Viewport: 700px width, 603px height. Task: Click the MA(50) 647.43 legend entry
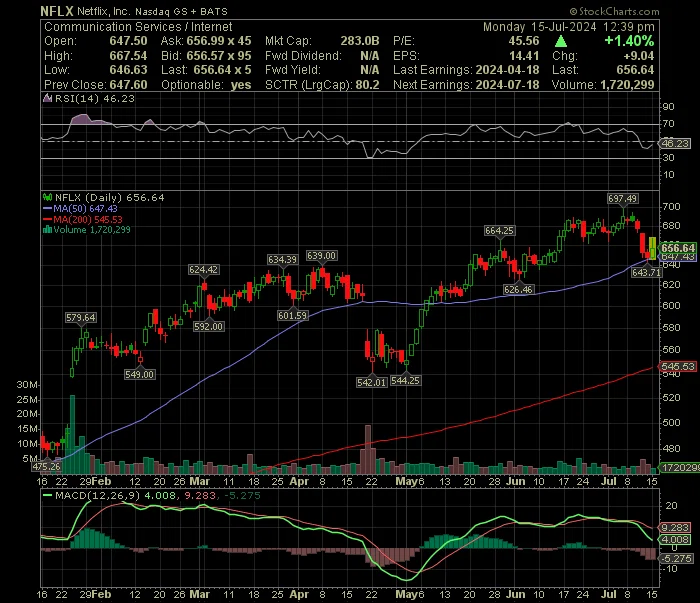tap(80, 208)
